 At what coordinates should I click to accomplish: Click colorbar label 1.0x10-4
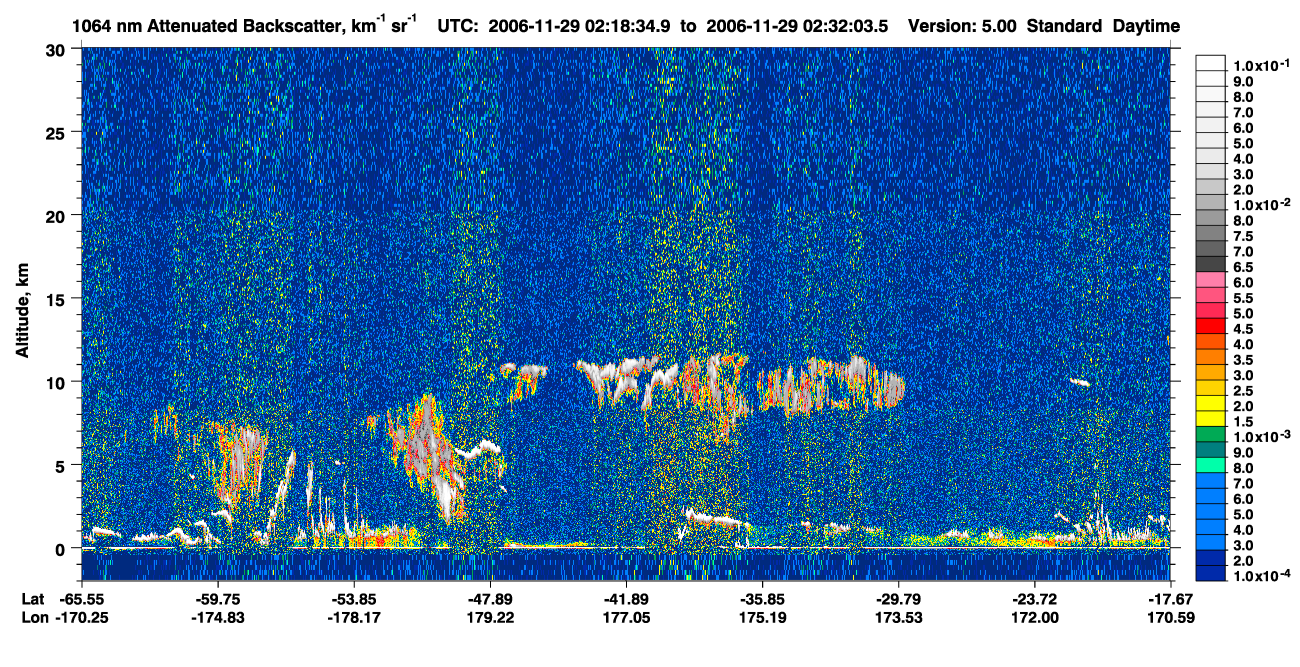click(x=1261, y=577)
